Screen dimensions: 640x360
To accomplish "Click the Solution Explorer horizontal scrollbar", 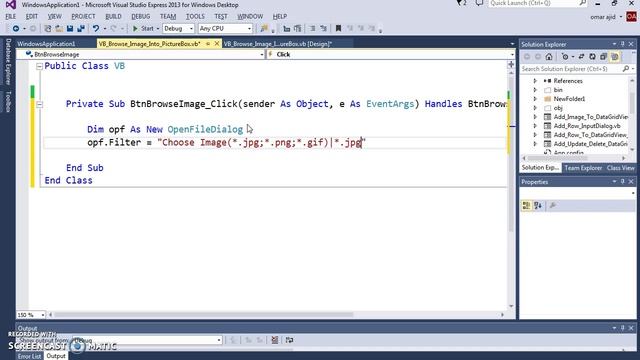I will coord(557,158).
